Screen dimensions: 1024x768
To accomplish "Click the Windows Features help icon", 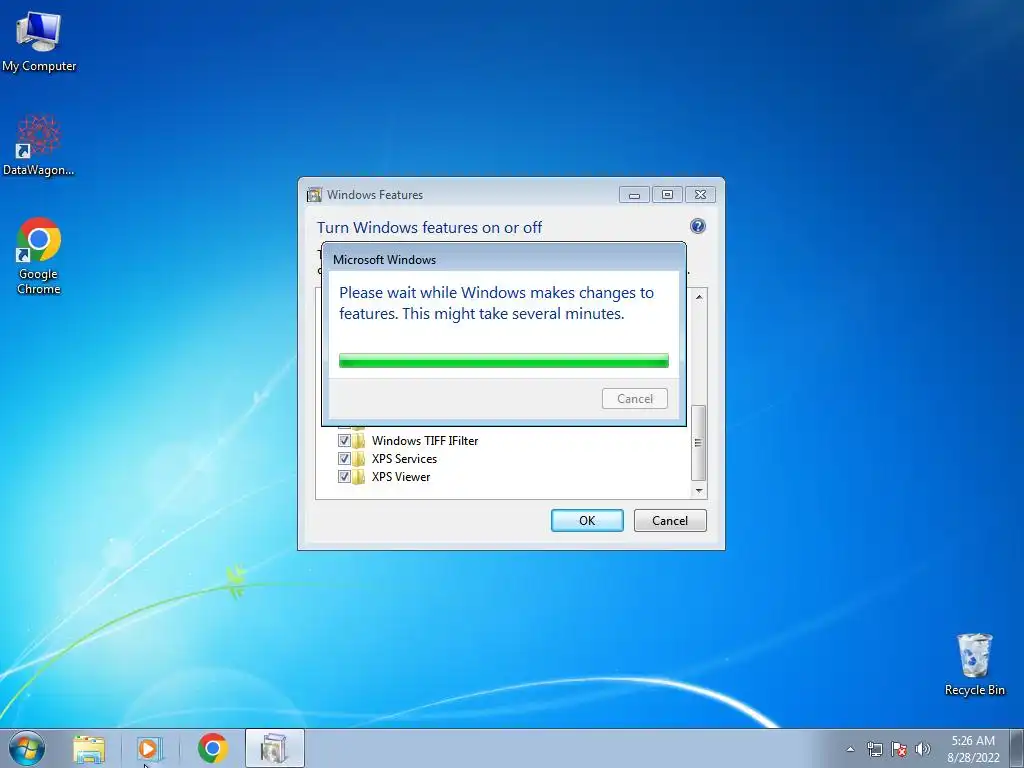I will (697, 226).
